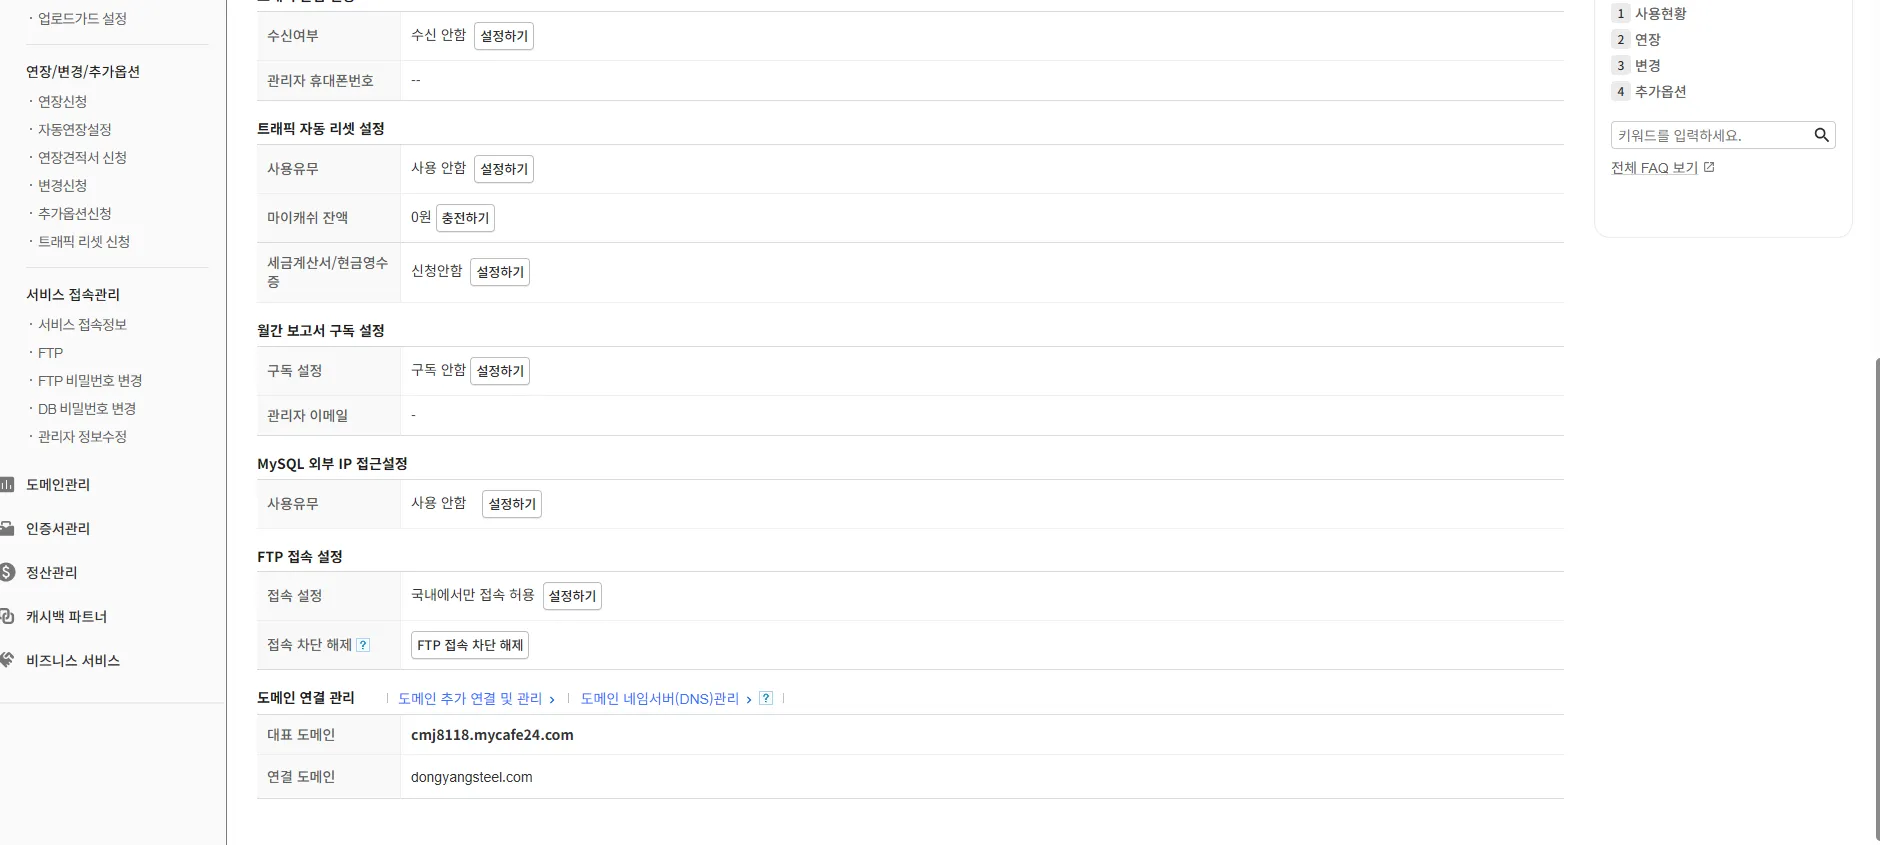Open 관리자 정보수정 in sidebar
This screenshot has width=1880, height=845.
click(82, 436)
